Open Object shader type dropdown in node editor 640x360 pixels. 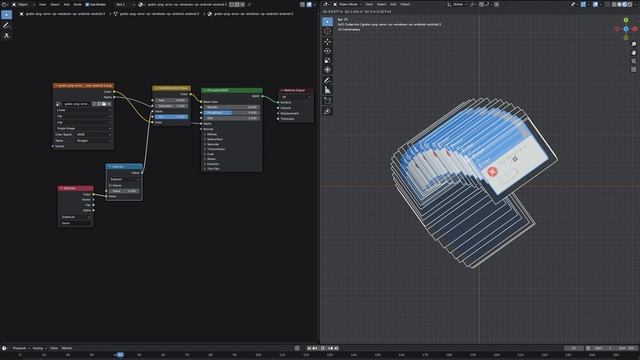tap(23, 4)
